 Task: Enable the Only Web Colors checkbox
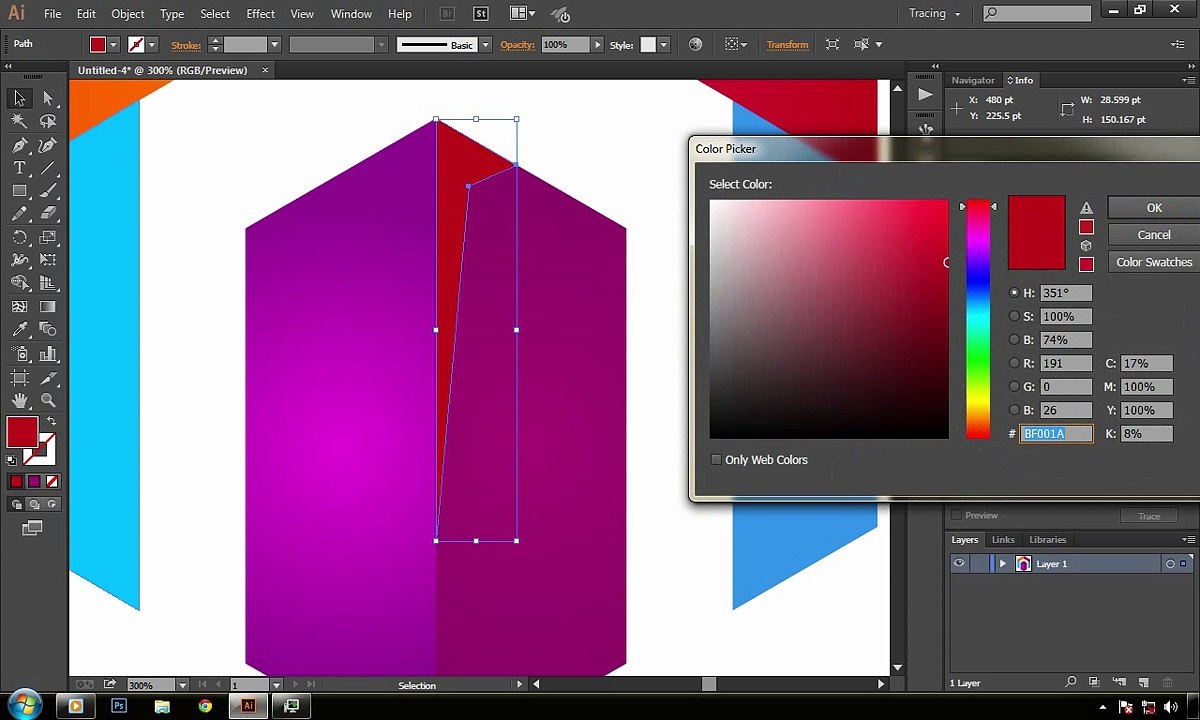tap(716, 460)
